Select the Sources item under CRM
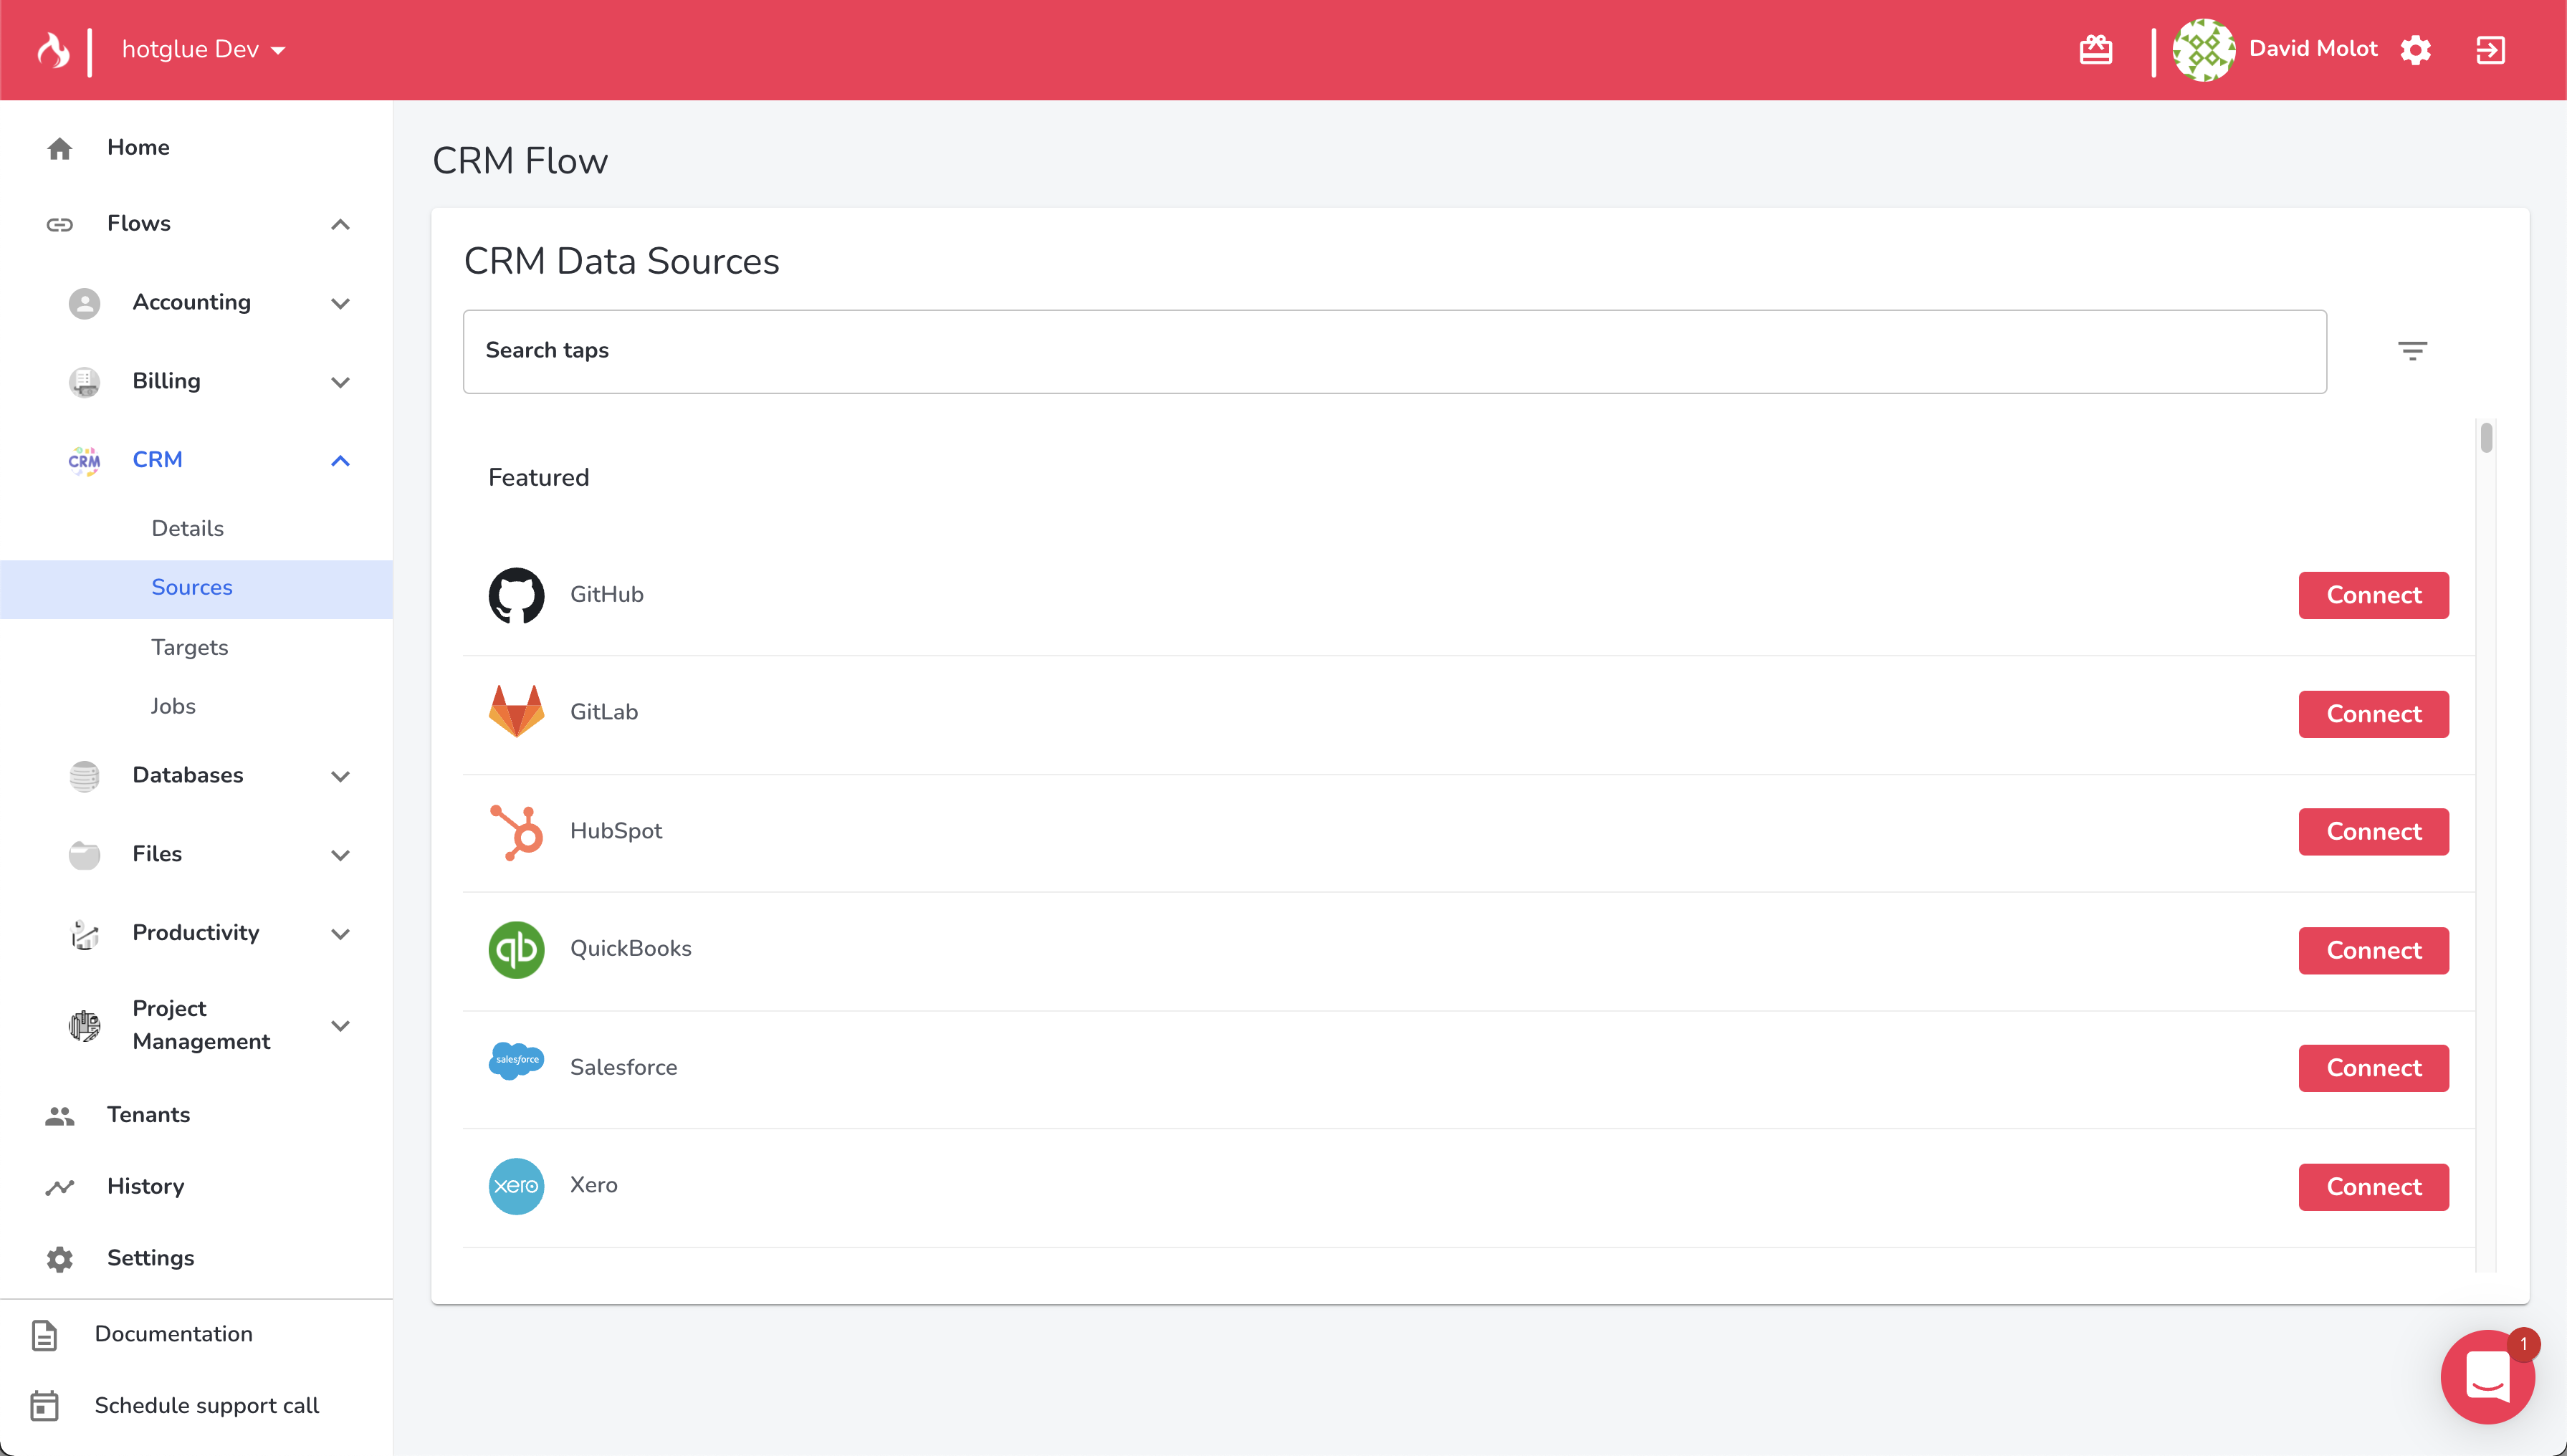 pyautogui.click(x=196, y=589)
